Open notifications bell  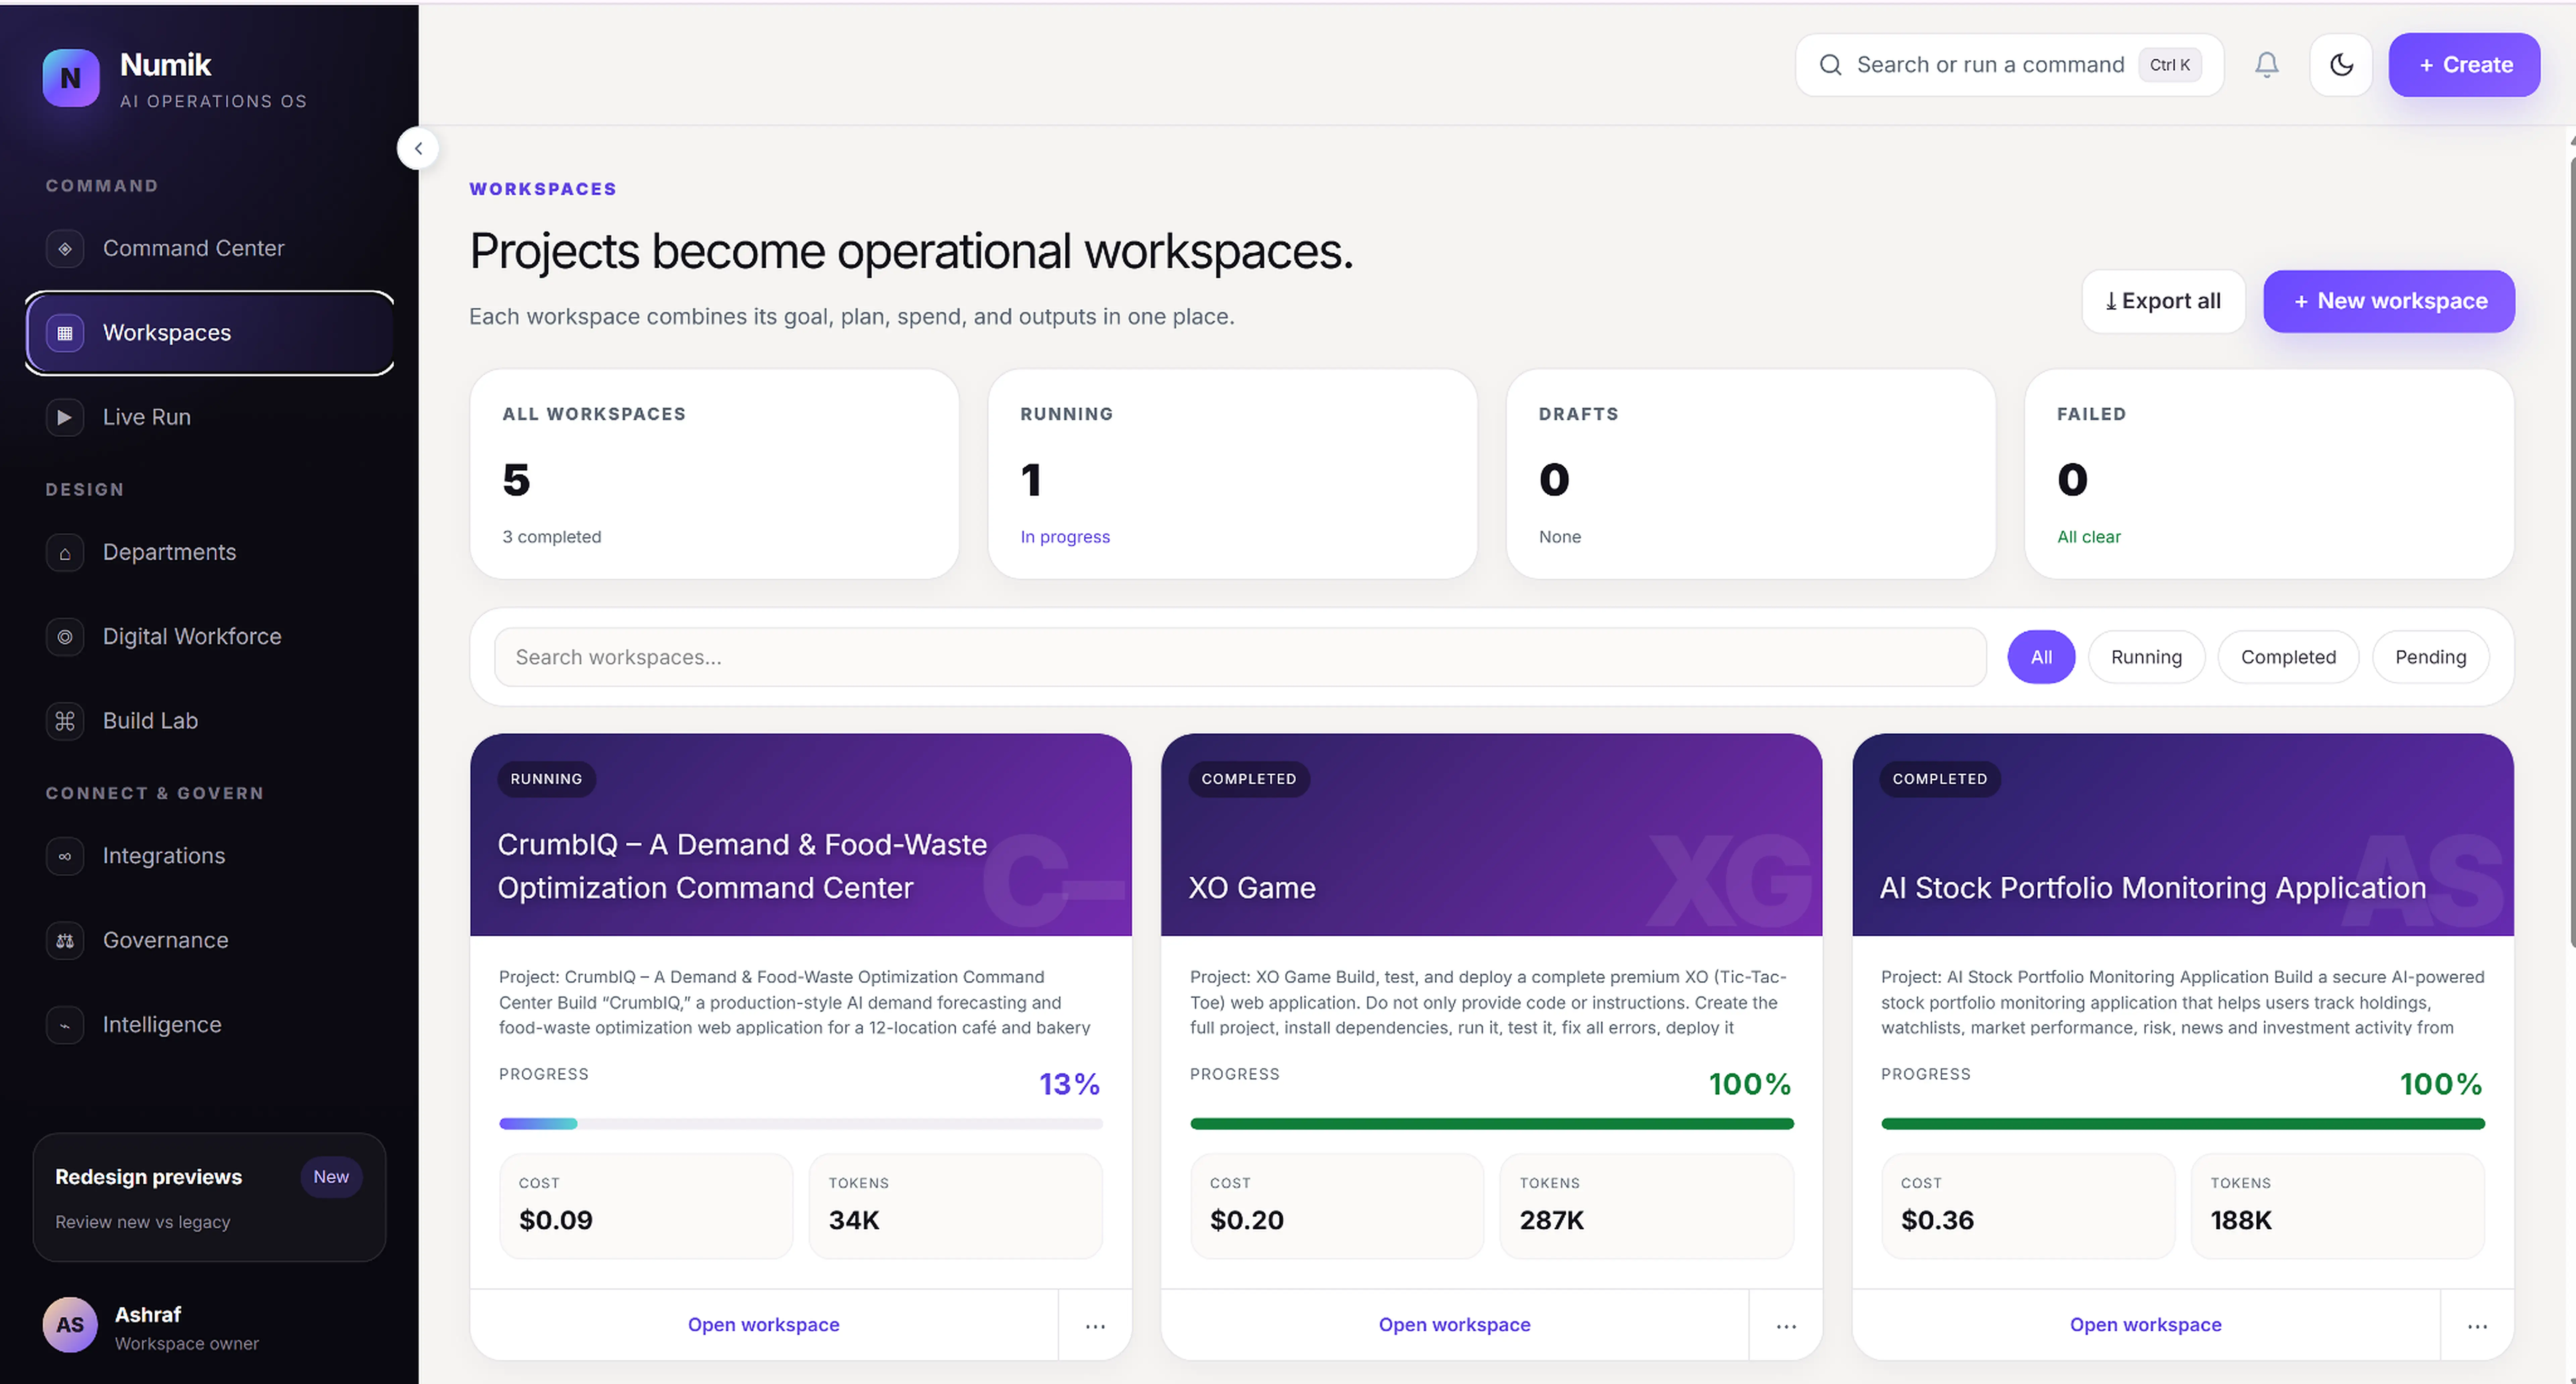(x=2267, y=65)
